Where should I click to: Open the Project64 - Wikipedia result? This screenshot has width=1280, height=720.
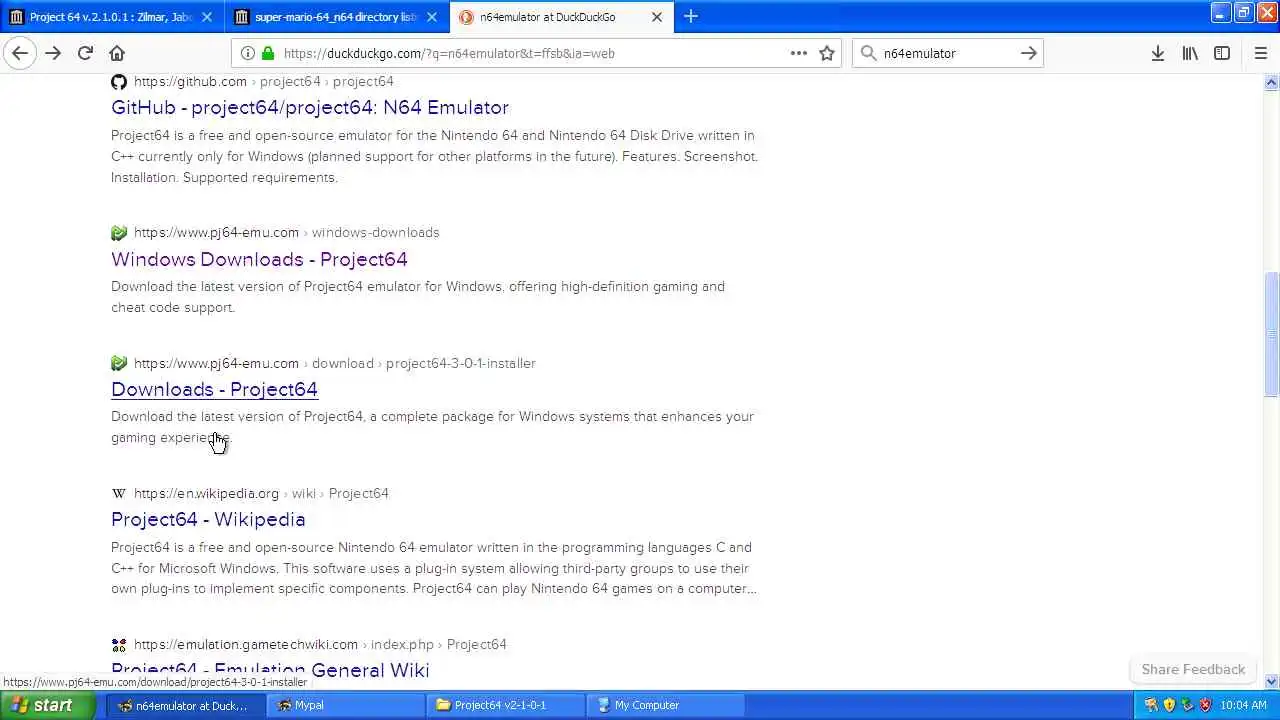[x=208, y=519]
